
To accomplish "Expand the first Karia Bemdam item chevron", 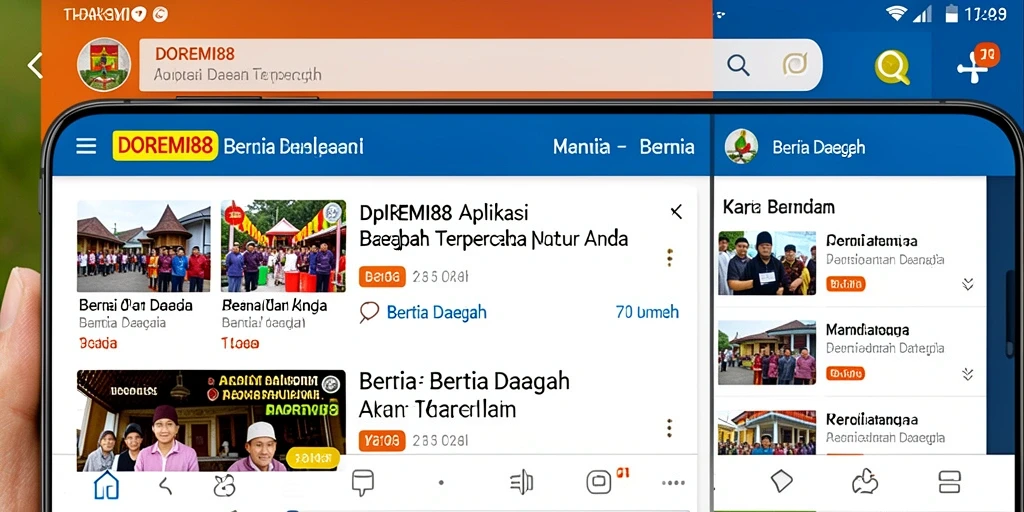I will click(x=968, y=283).
